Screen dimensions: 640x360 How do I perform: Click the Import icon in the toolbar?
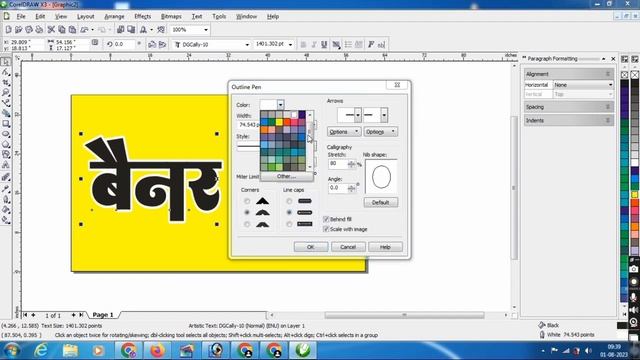coord(120,29)
